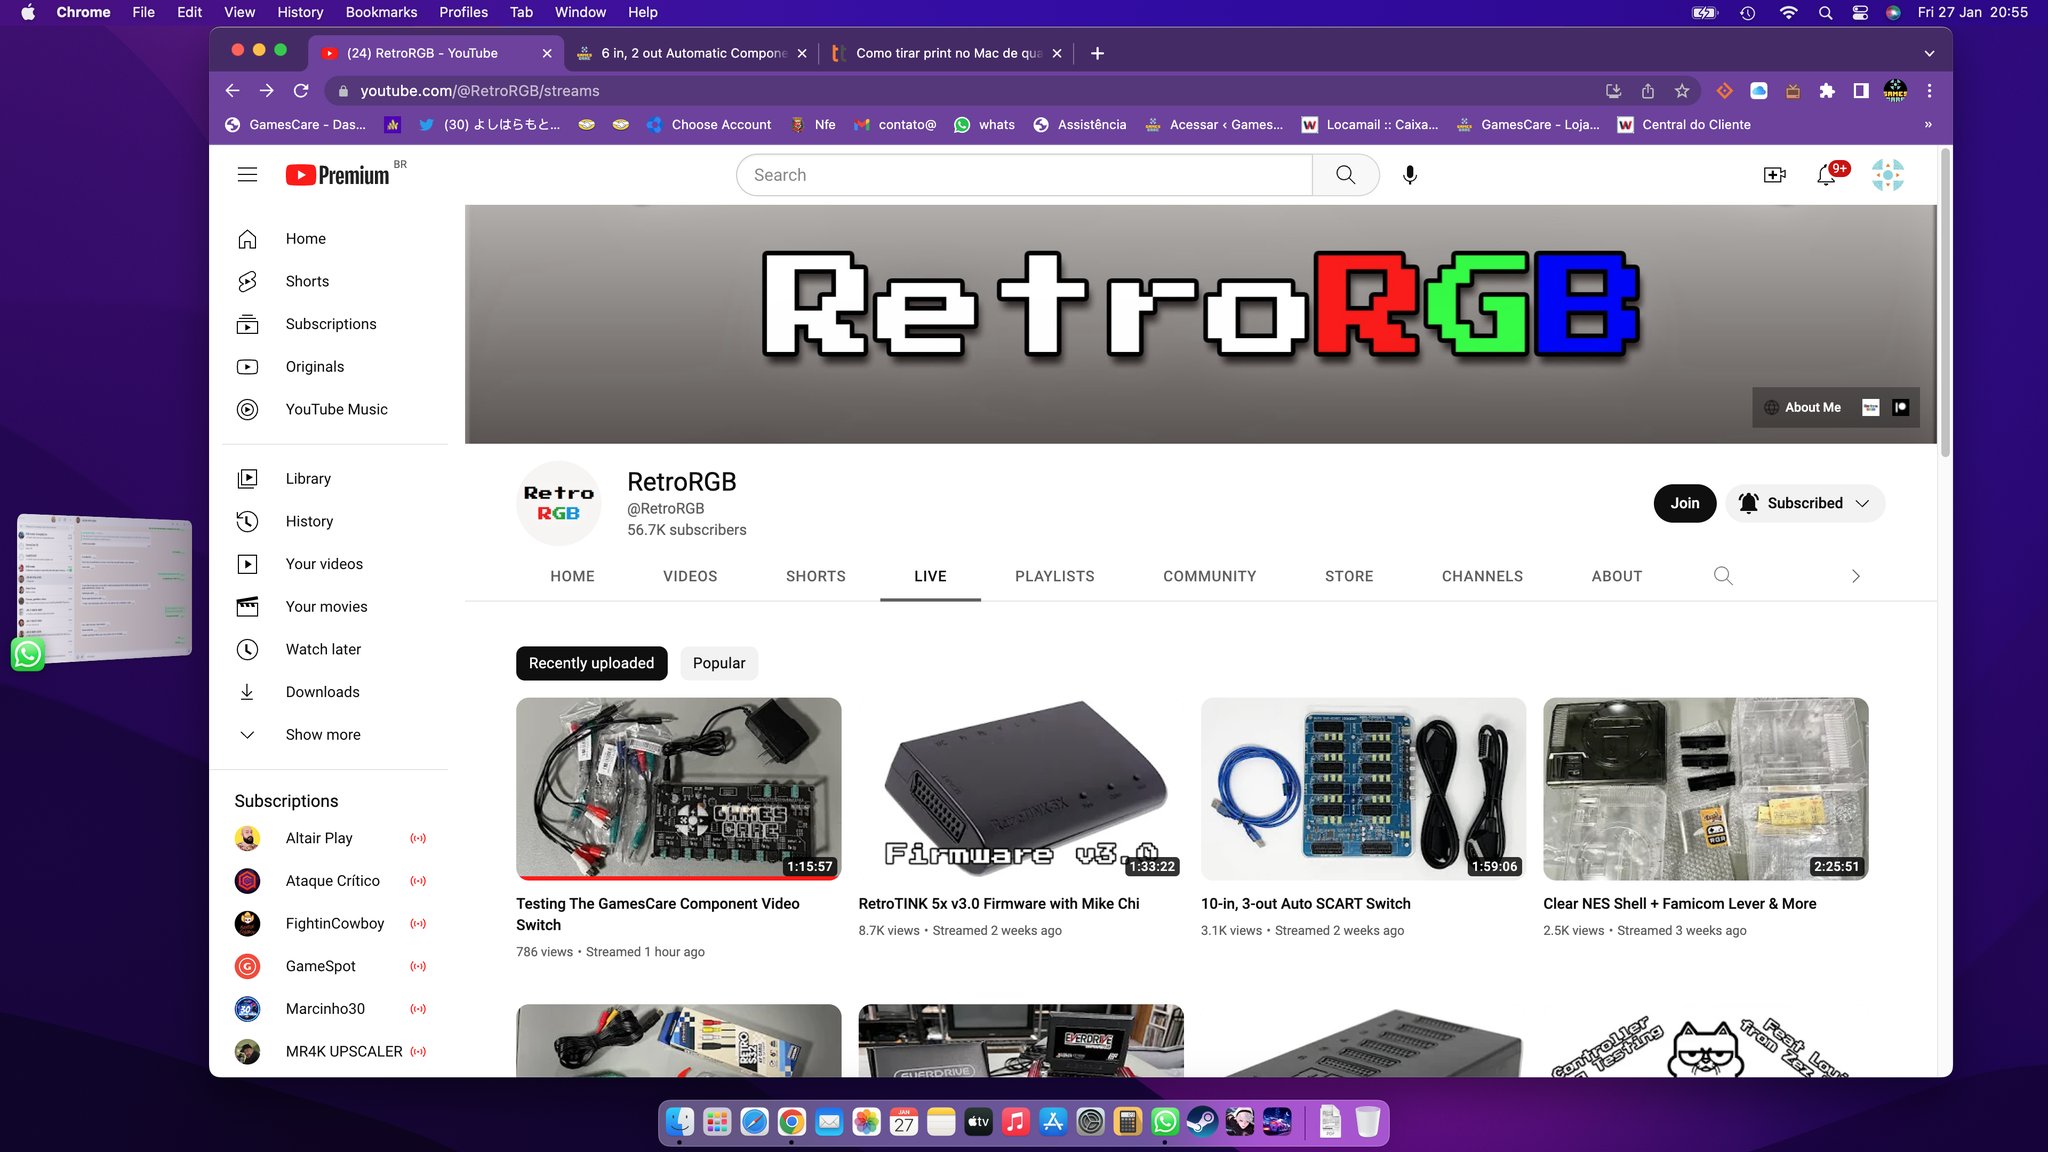Click the page vertical scrollbar
The image size is (2048, 1152).
tap(1945, 302)
